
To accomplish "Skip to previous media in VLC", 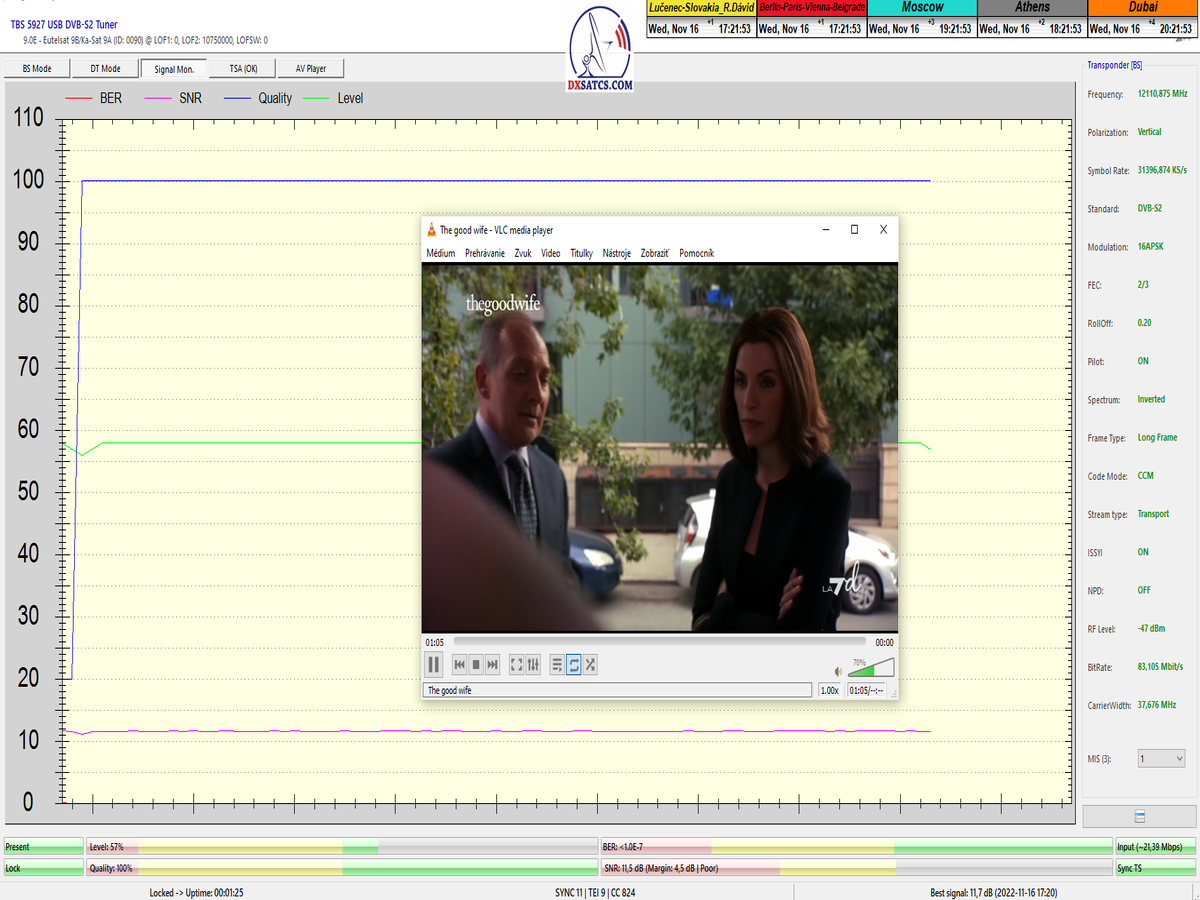I will pos(460,664).
